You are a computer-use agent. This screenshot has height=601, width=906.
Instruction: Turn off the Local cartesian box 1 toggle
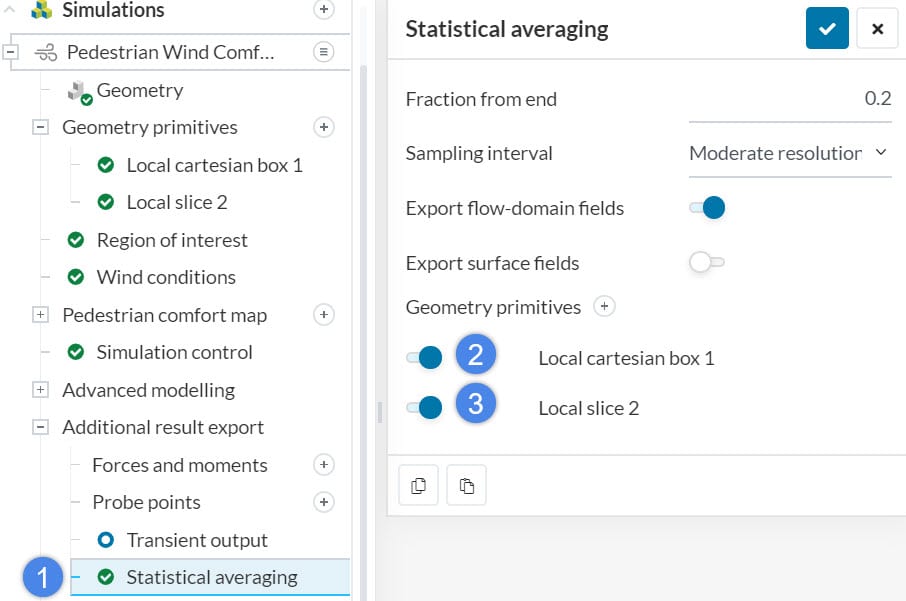click(x=423, y=355)
